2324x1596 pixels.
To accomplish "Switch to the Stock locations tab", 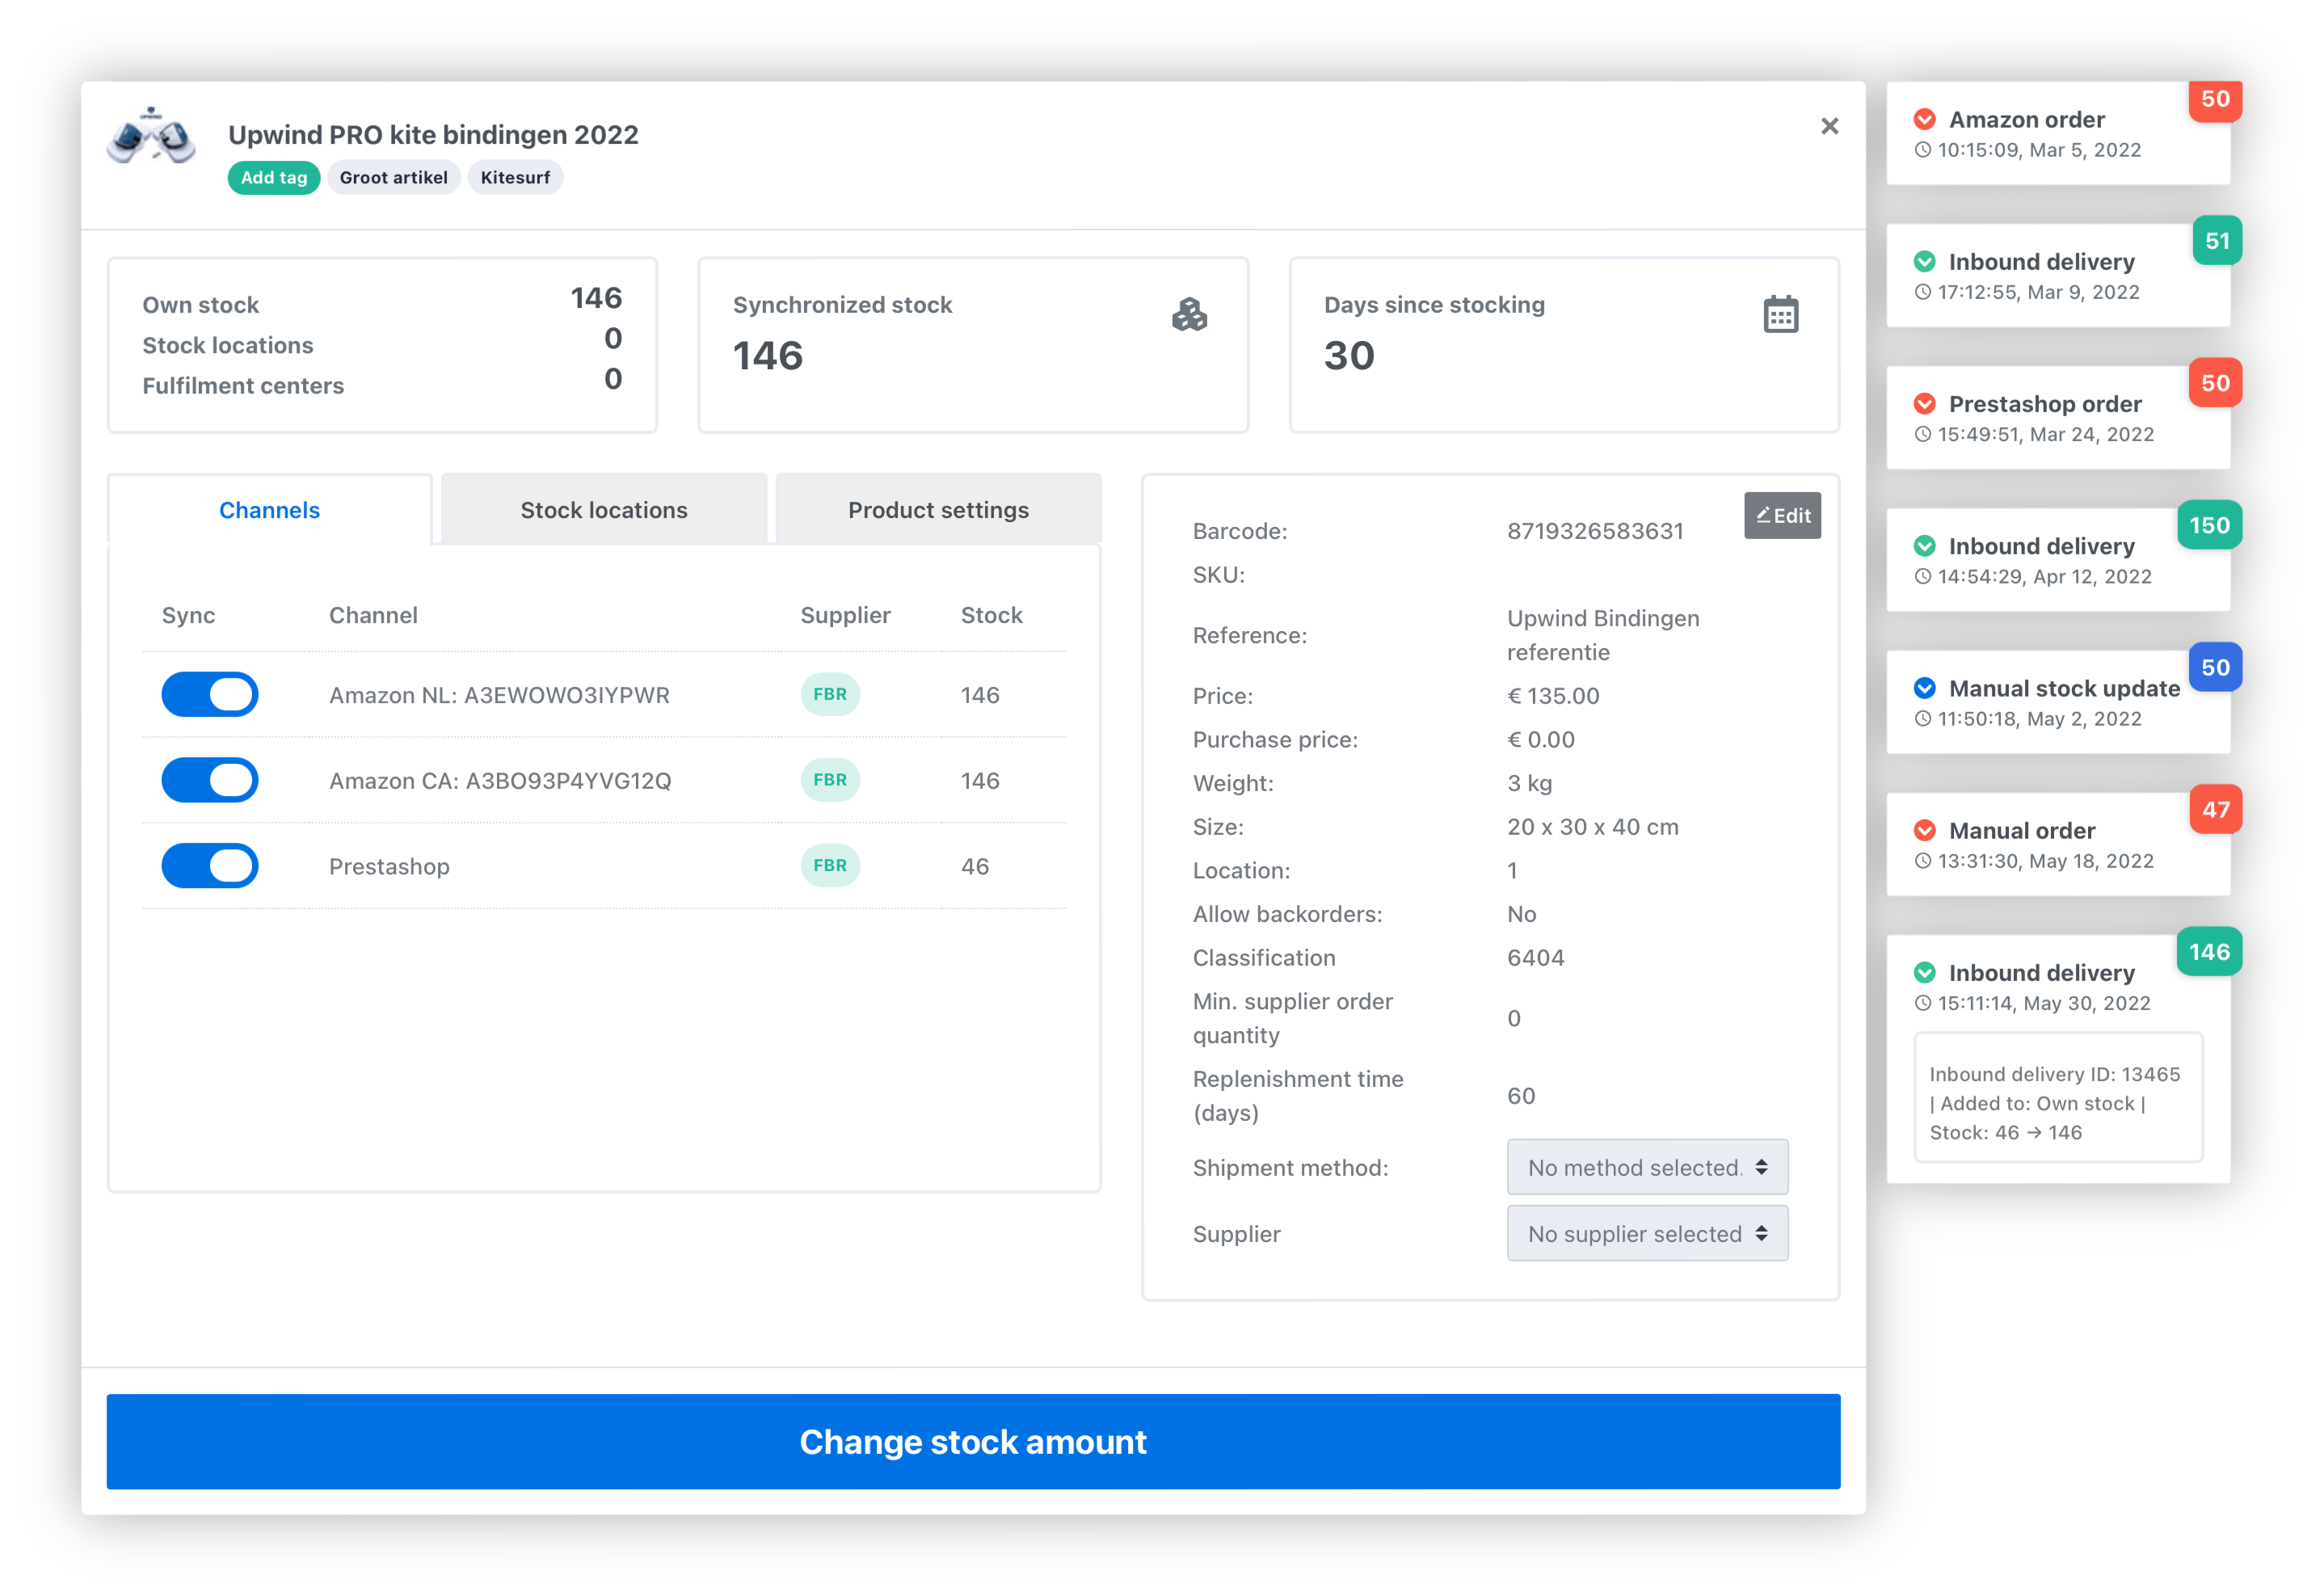I will point(604,508).
